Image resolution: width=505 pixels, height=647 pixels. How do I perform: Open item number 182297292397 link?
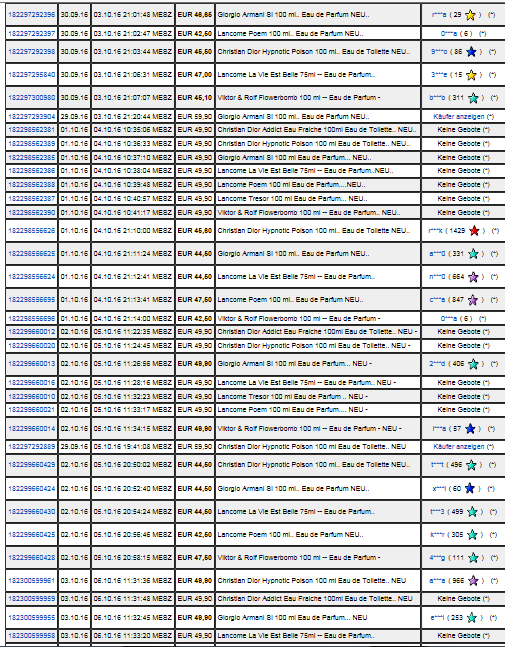click(x=31, y=33)
